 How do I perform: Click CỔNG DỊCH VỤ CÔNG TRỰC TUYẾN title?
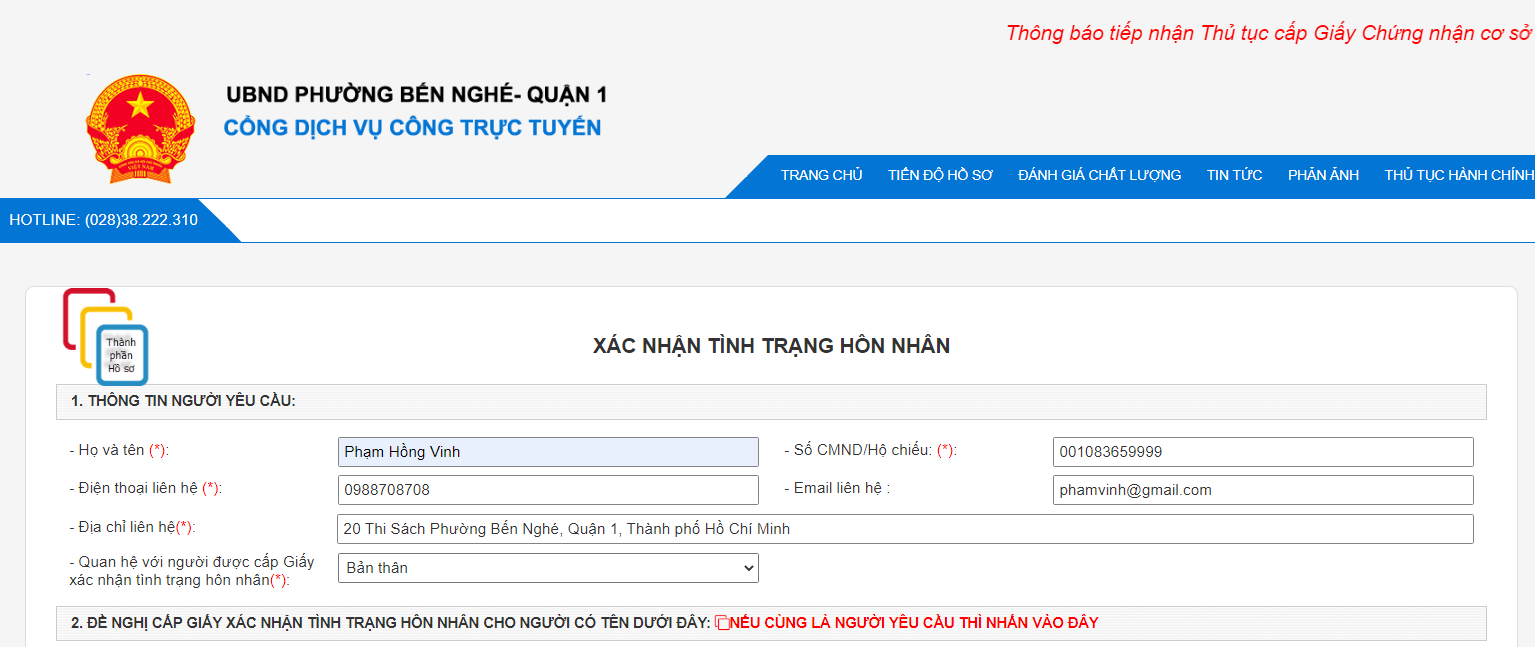413,128
